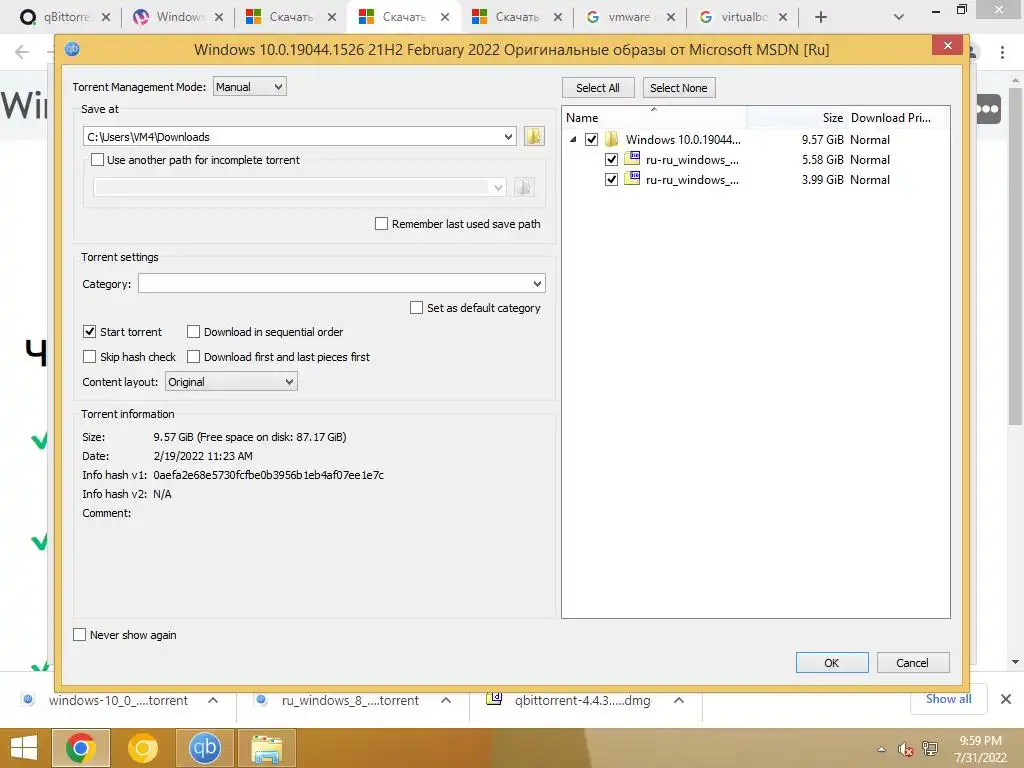Screen dimensions: 1024x768
Task: Open the Windows Start button
Action: pyautogui.click(x=24, y=748)
